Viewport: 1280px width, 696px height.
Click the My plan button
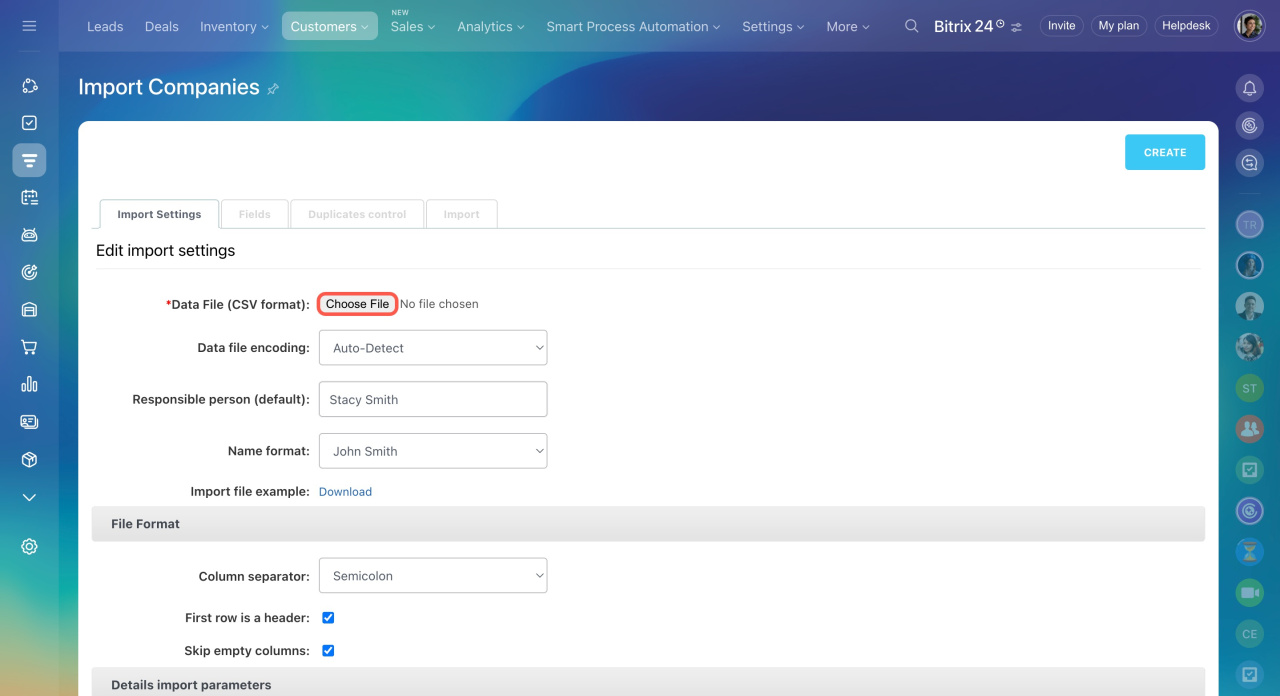[1119, 26]
